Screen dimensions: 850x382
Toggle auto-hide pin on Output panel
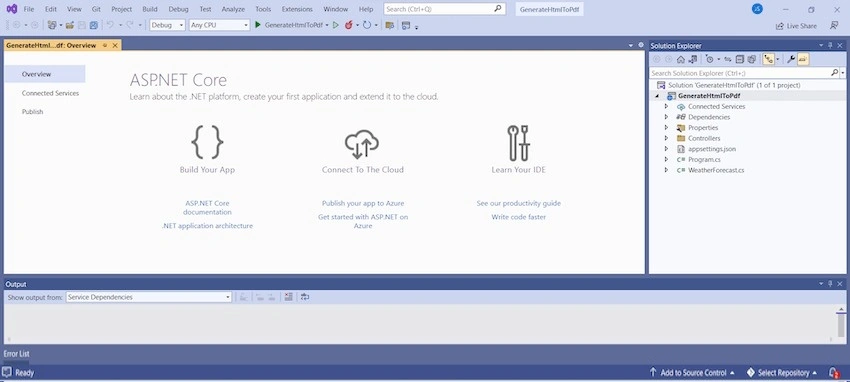[x=830, y=284]
